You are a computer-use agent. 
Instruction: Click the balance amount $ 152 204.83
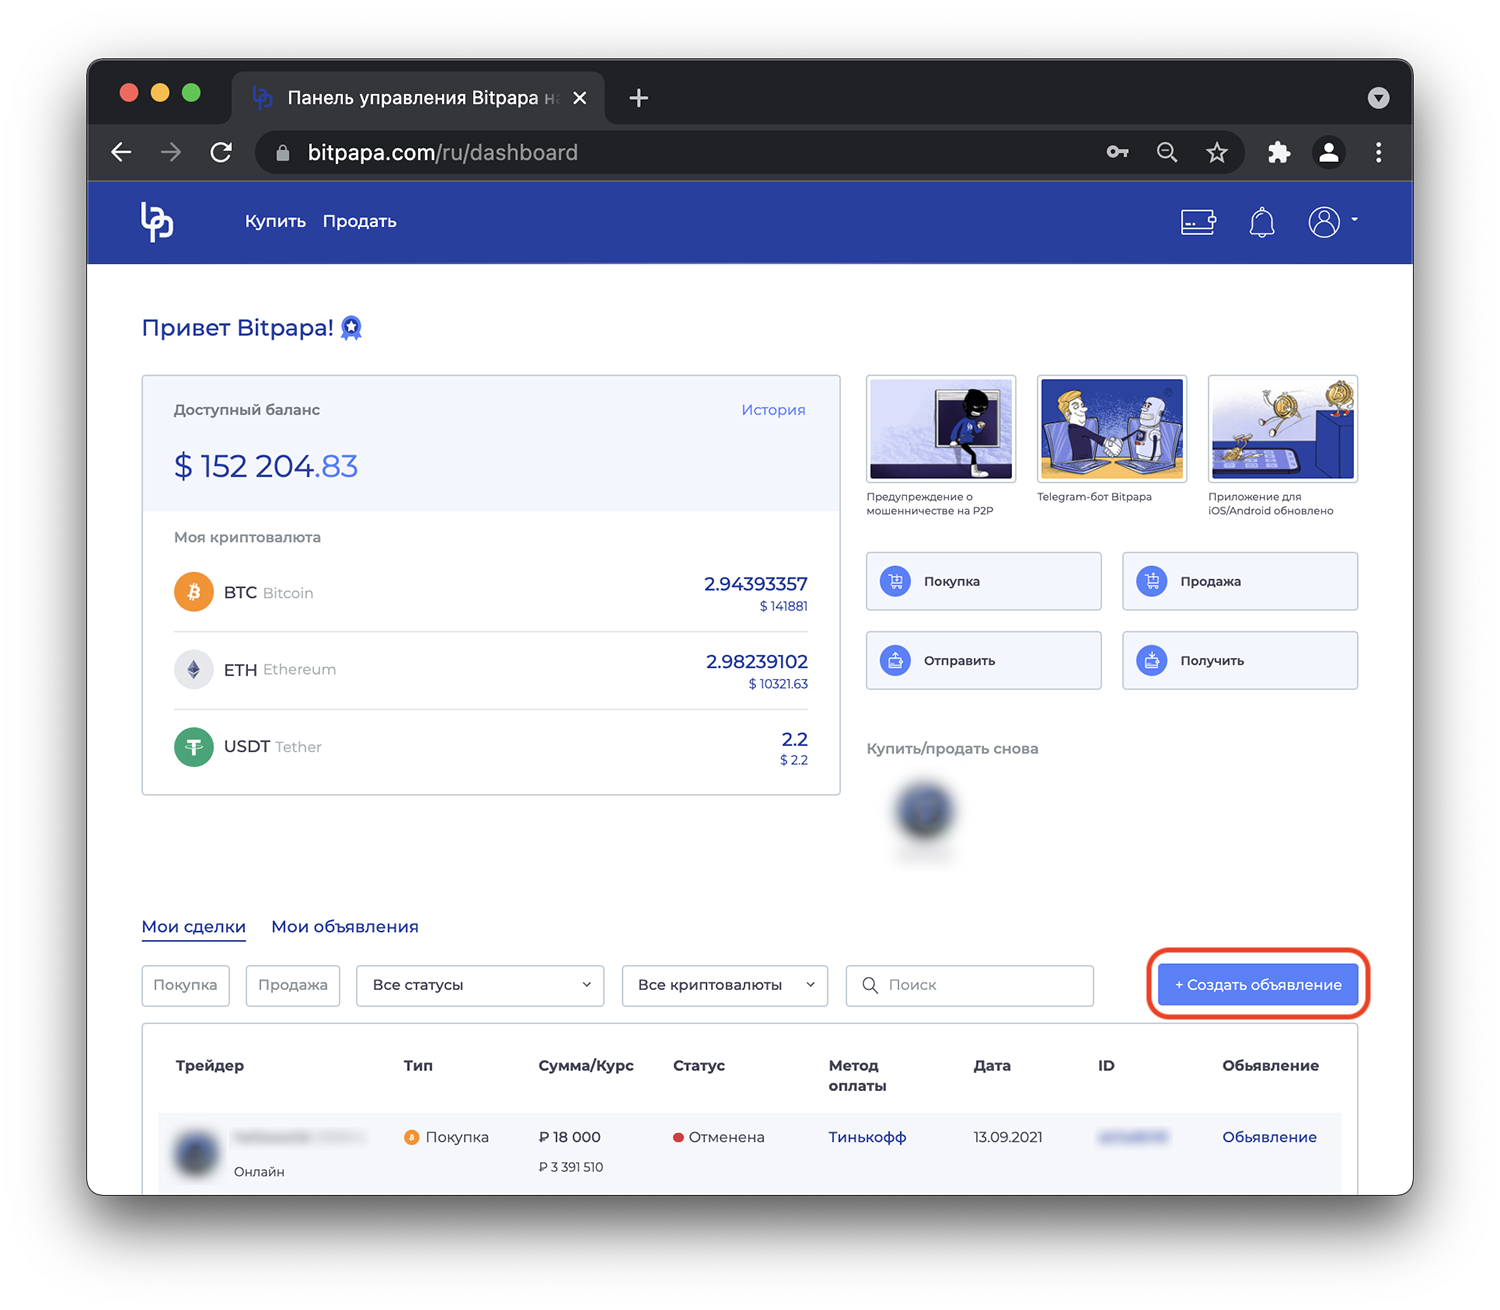(x=266, y=466)
